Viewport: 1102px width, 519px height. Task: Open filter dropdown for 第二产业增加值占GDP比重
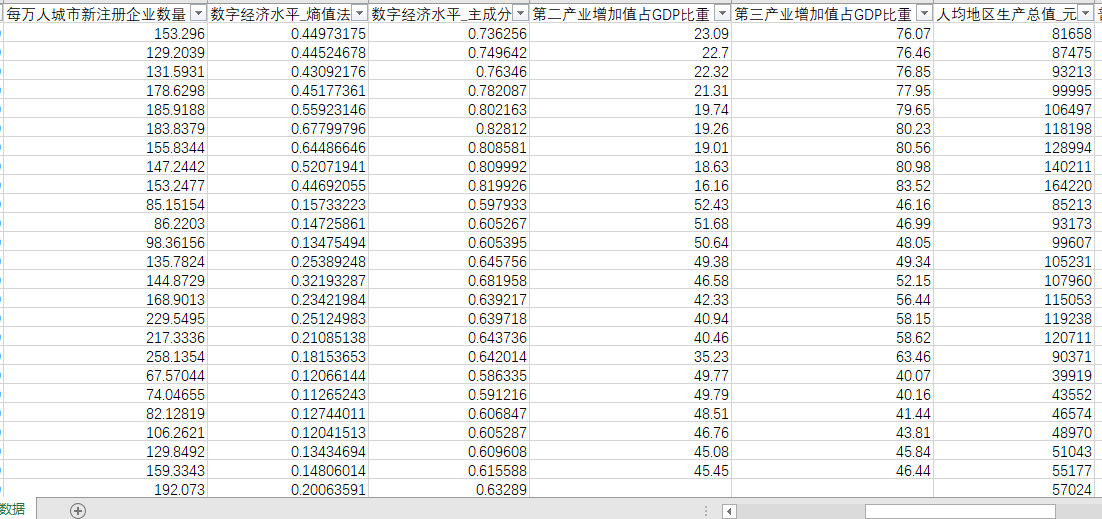(722, 14)
